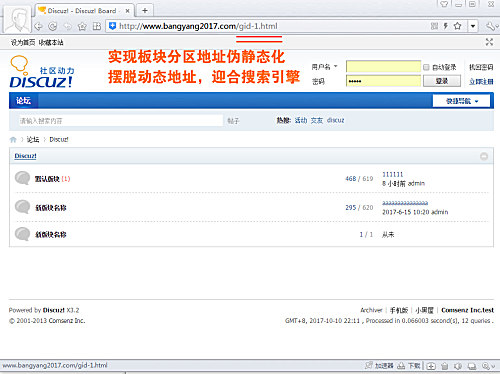500x374 pixels.
Task: Collapse the Discuz! category with round toggle
Action: pos(484,156)
